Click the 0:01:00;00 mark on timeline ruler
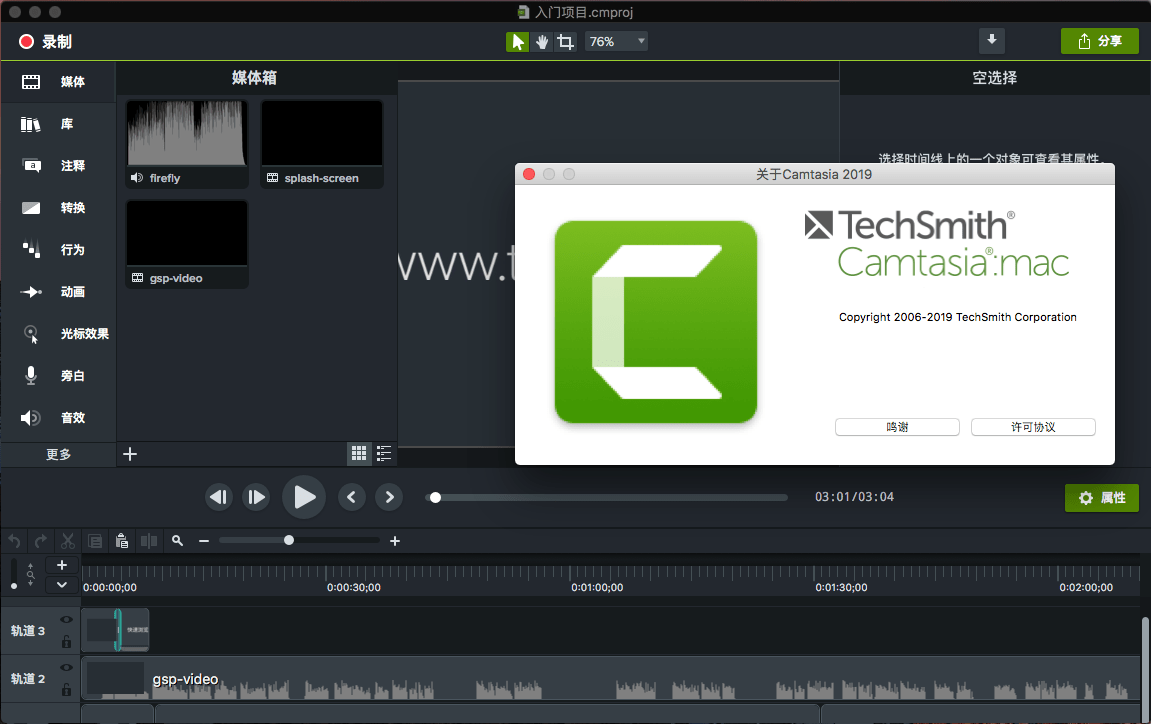Screen dimensions: 1151x724 click(597, 587)
